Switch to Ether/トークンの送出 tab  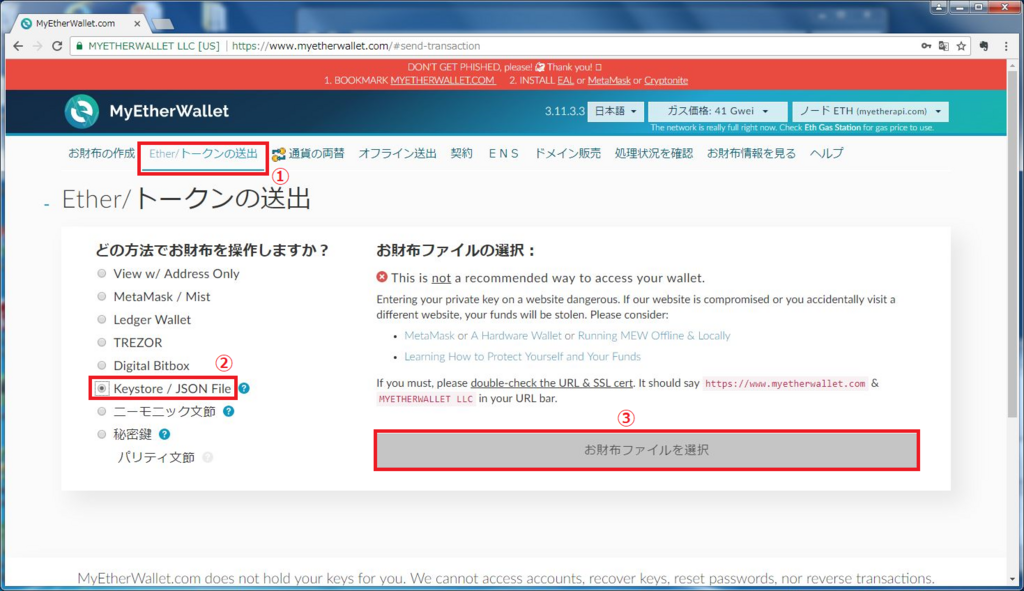203,154
